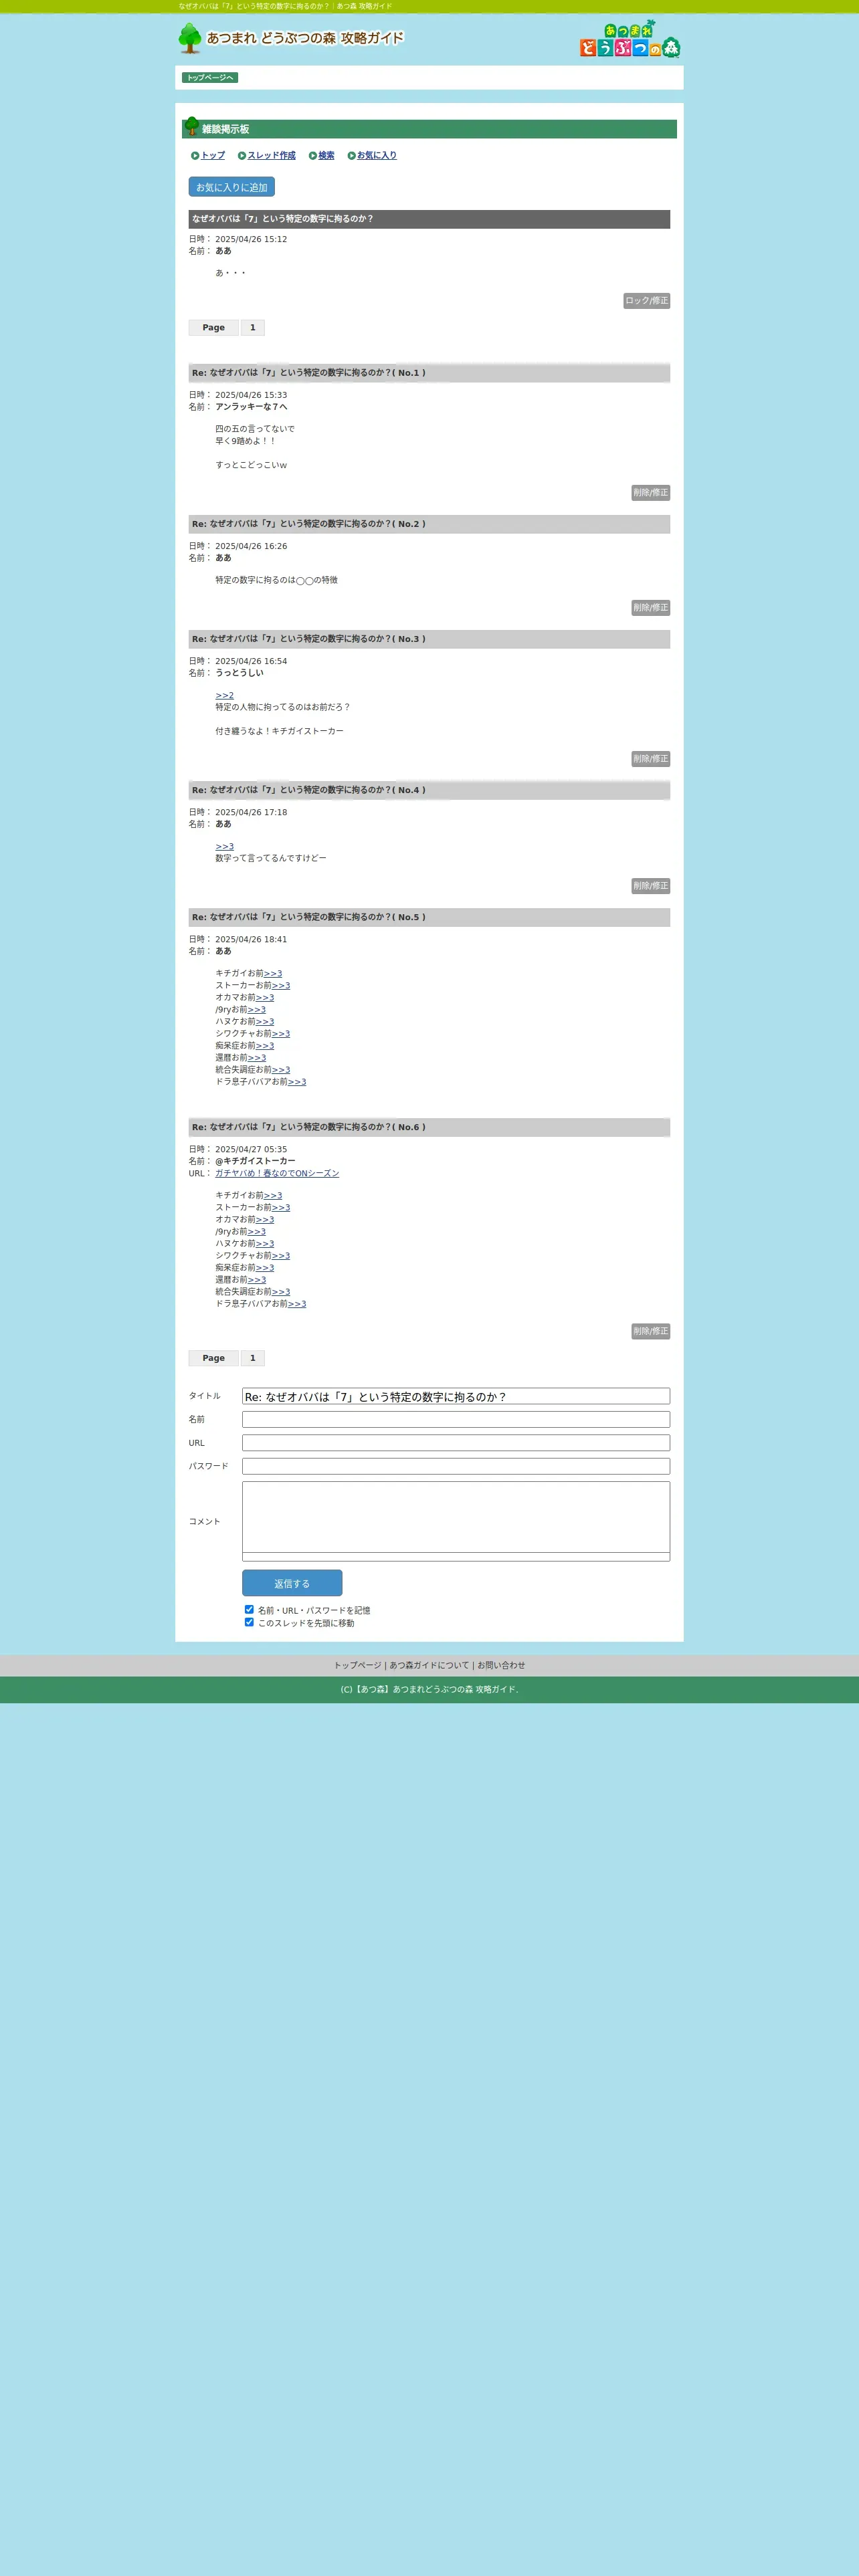Click timestamp 2025/04/27 05:35 in No.6
The height and width of the screenshot is (2576, 859).
[x=251, y=1150]
